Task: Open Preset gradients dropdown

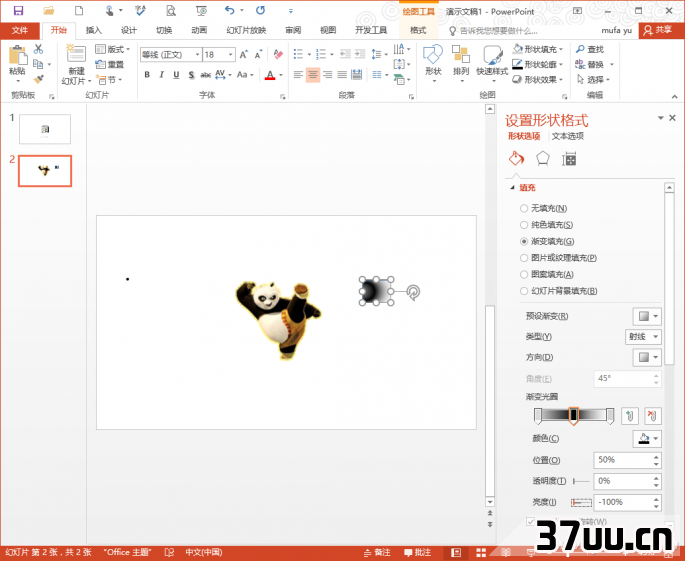Action: coord(647,316)
